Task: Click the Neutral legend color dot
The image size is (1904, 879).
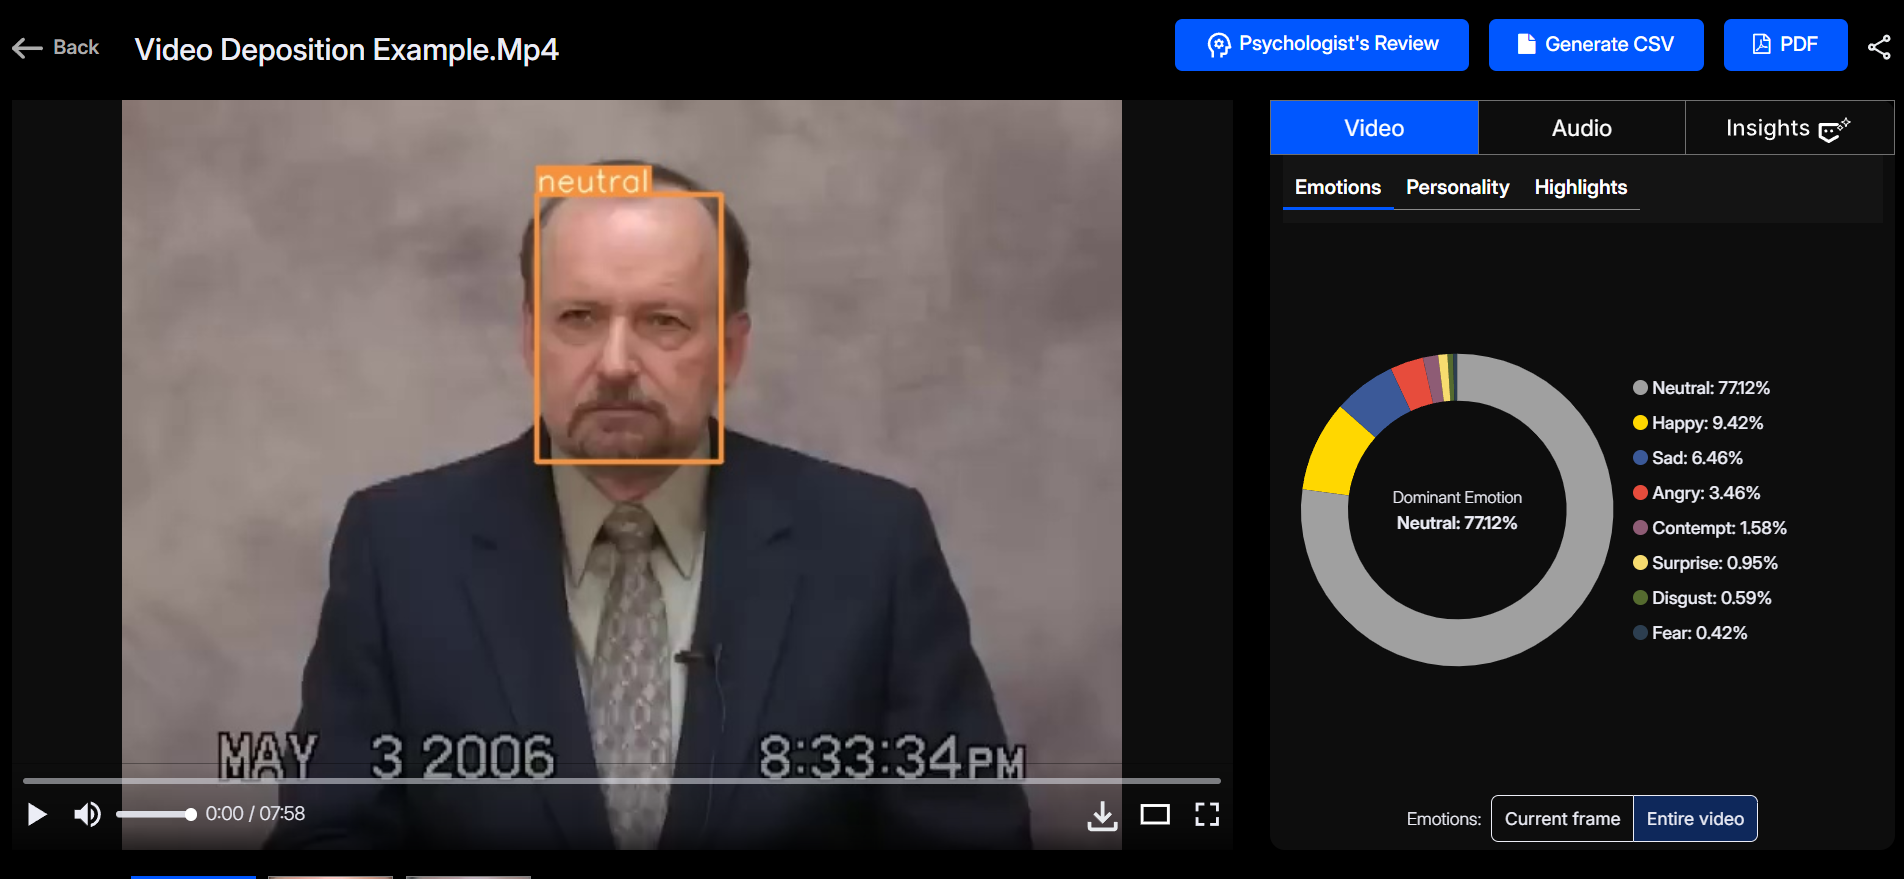Action: [x=1640, y=388]
